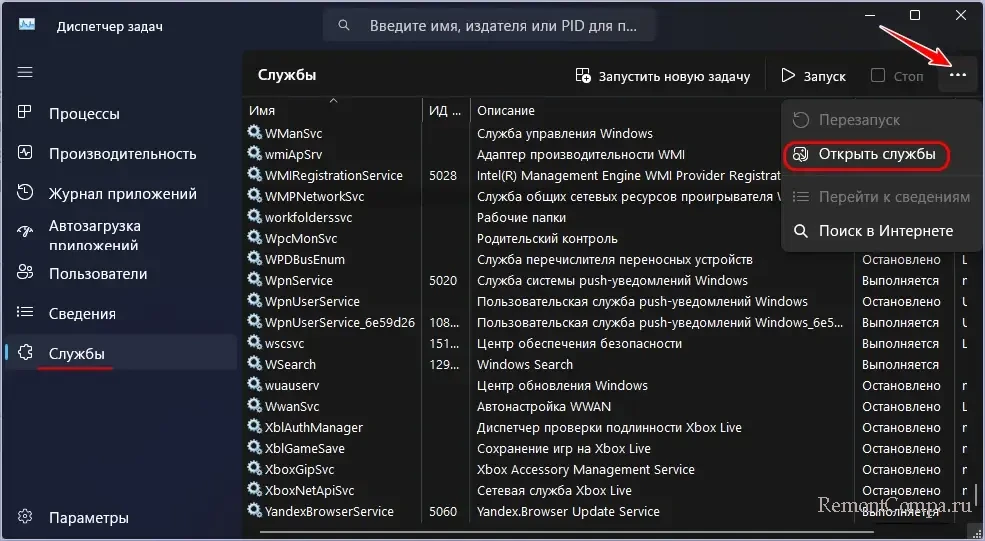Choose "Открыть службы" from the dropdown menu
Image resolution: width=985 pixels, height=541 pixels.
(x=866, y=155)
